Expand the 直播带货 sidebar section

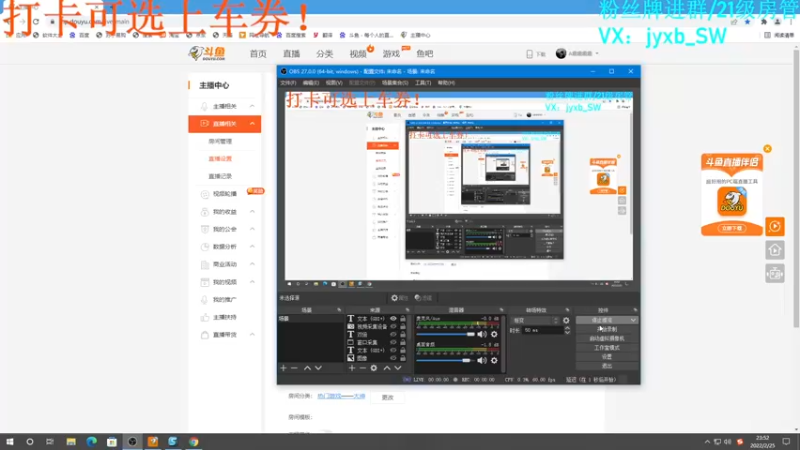(252, 335)
